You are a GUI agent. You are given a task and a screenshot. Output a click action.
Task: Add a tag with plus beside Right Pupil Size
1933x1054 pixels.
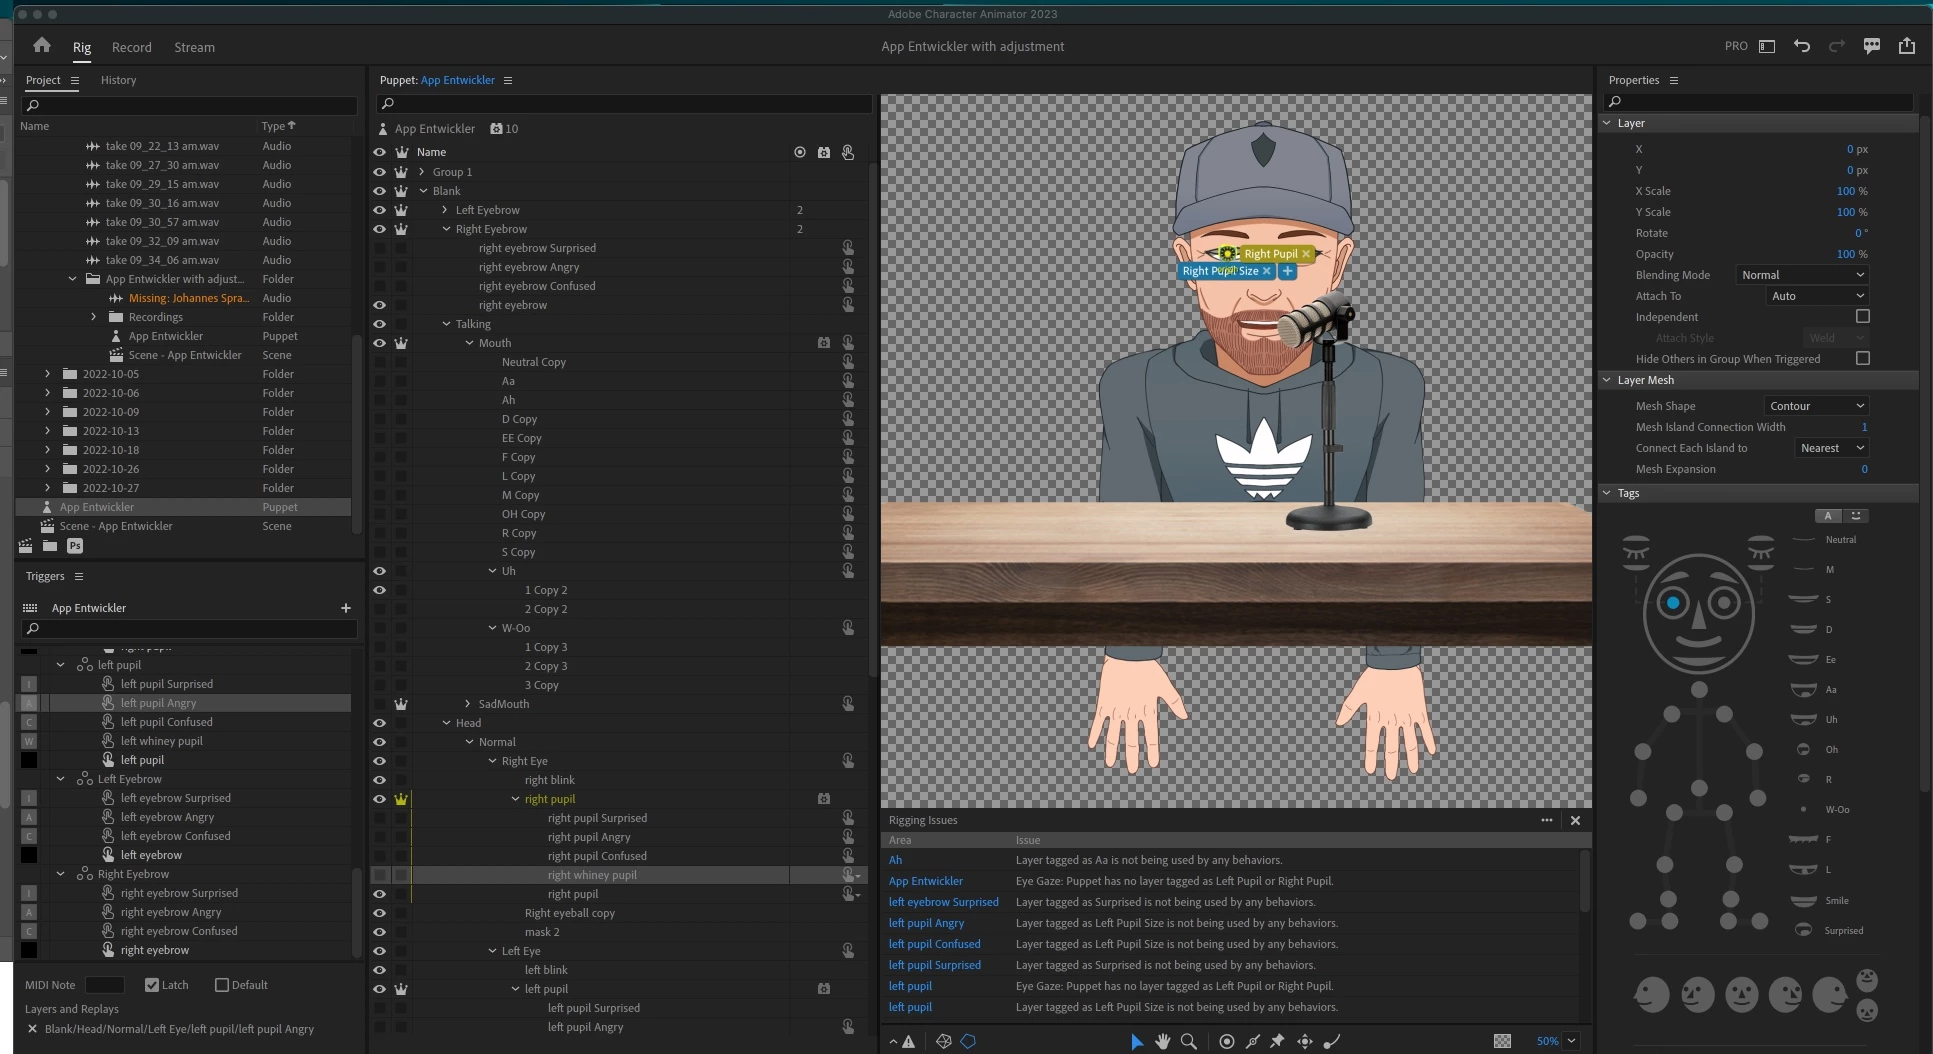click(x=1288, y=271)
